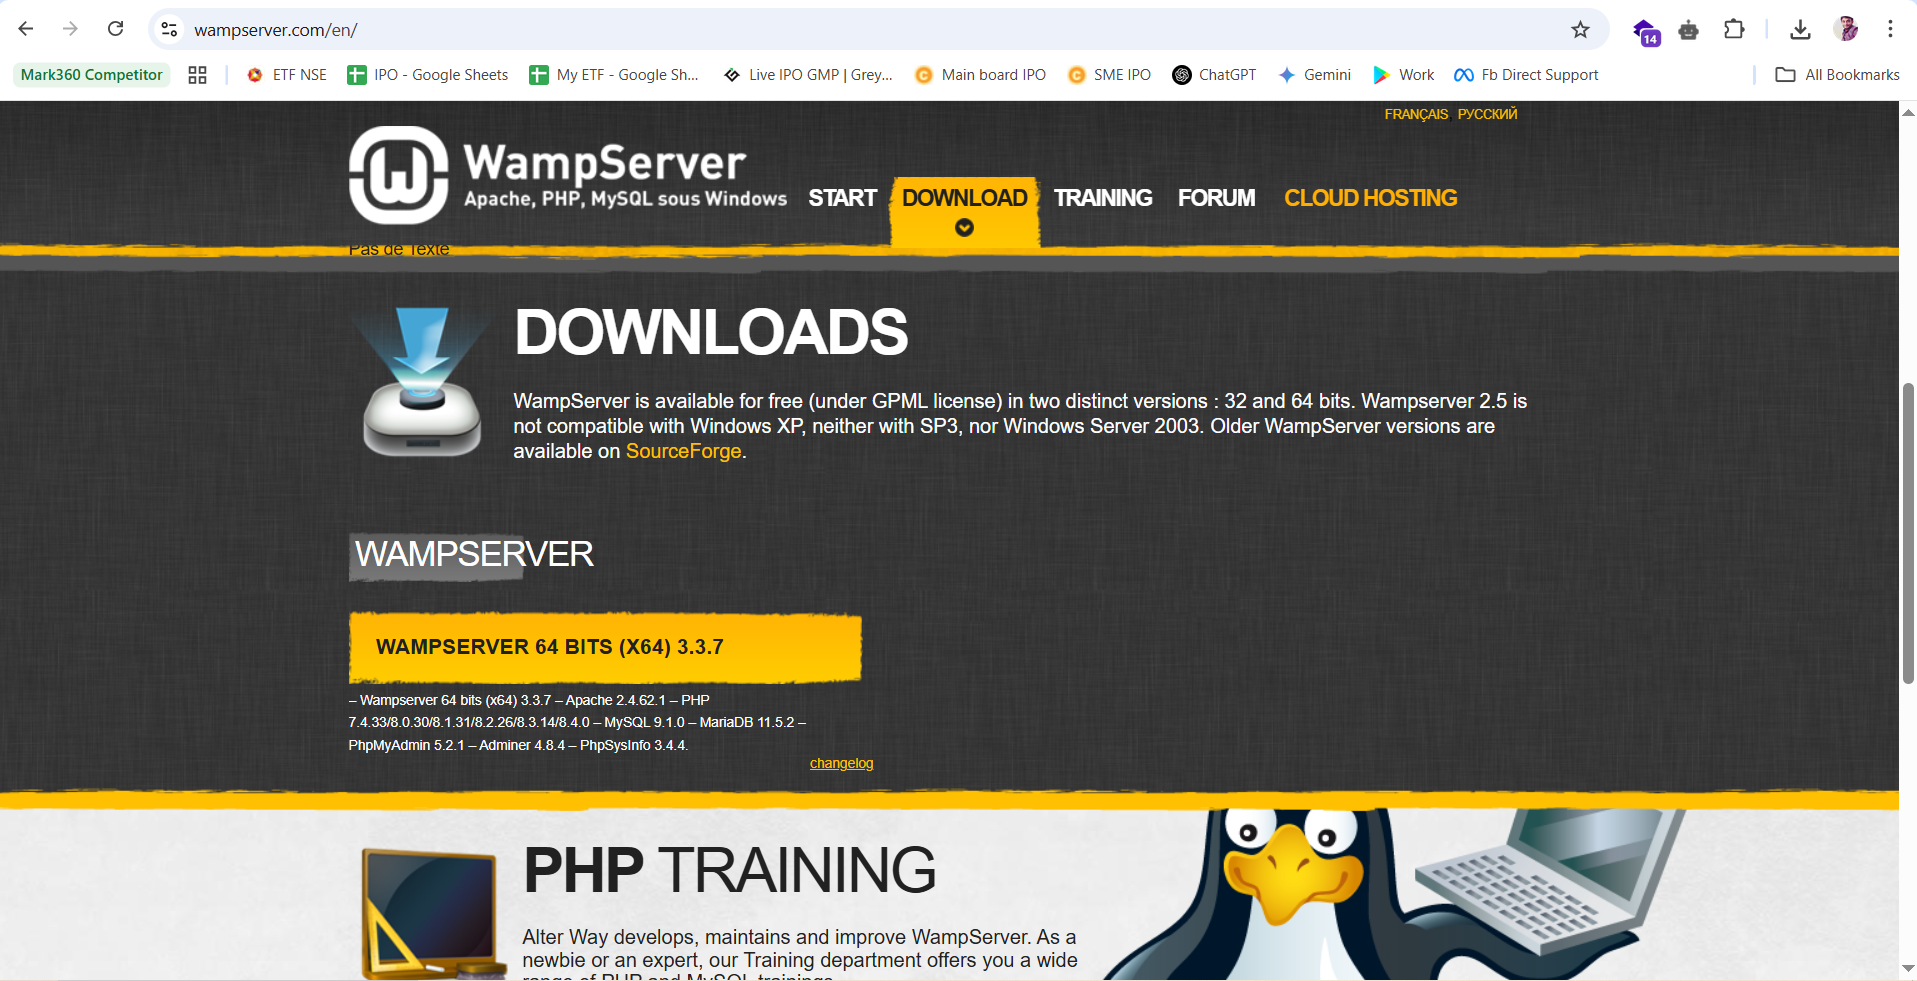
Task: Click the scrollbar down arrow
Action: point(1908,968)
